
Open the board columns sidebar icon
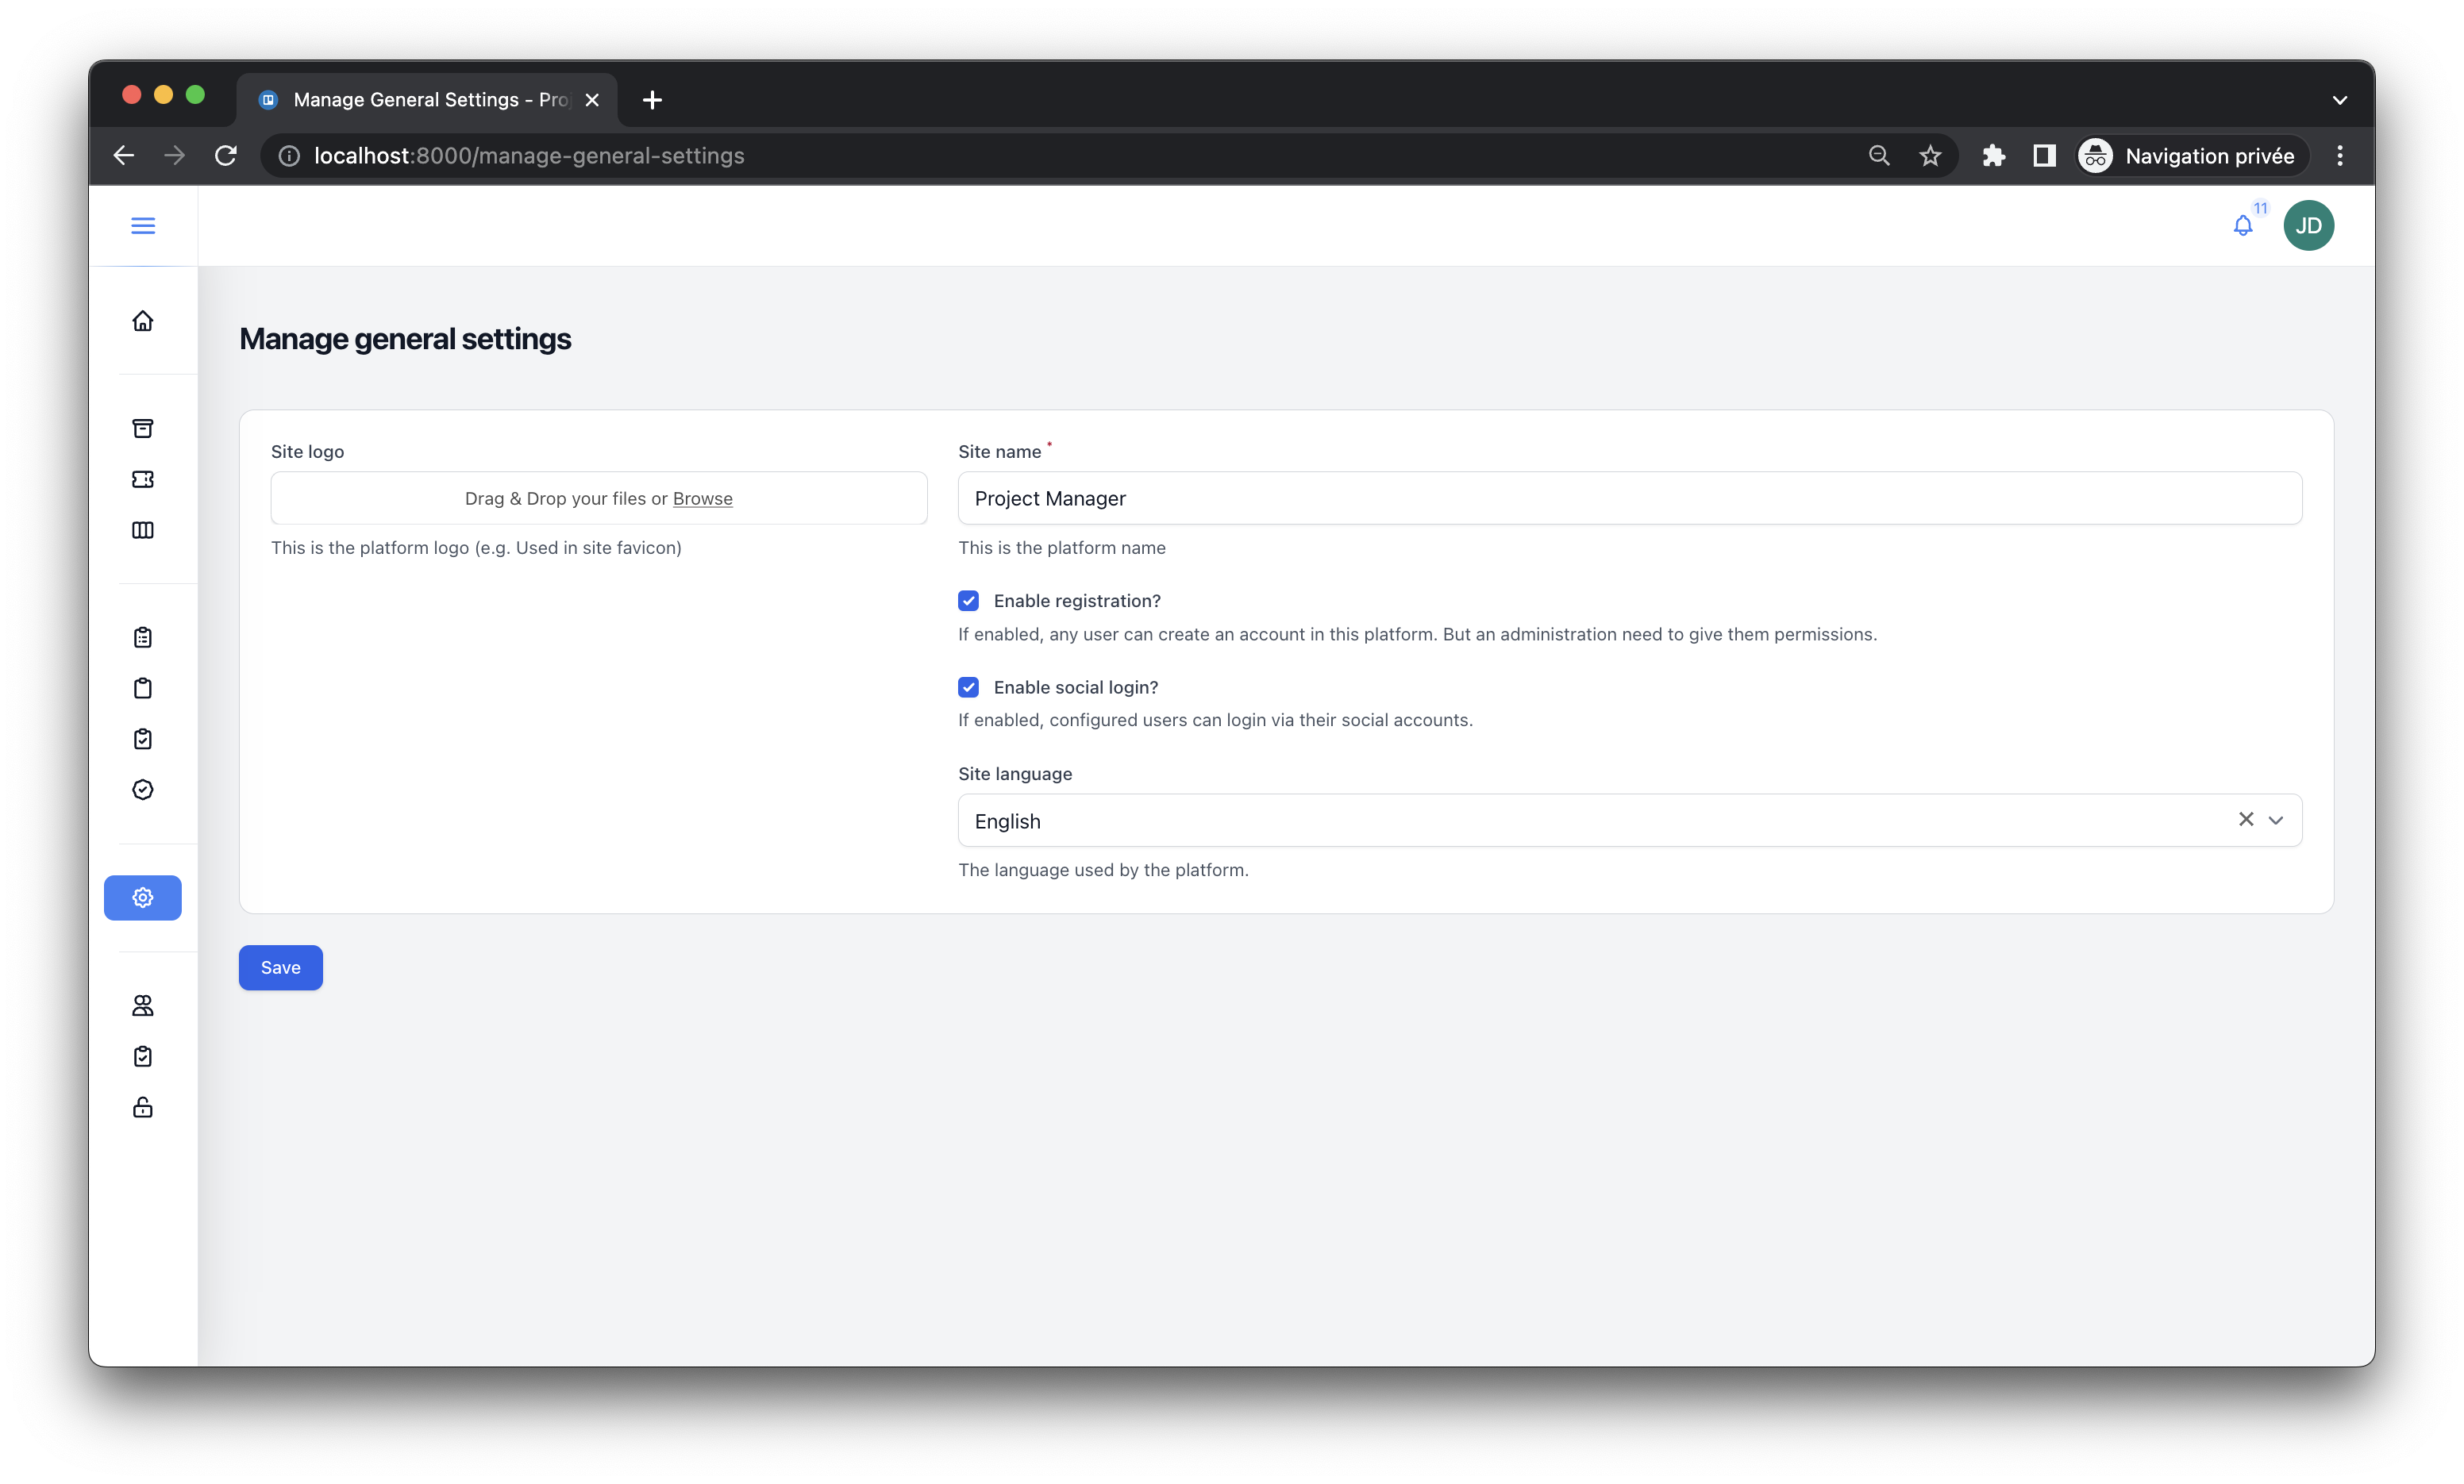(x=143, y=530)
